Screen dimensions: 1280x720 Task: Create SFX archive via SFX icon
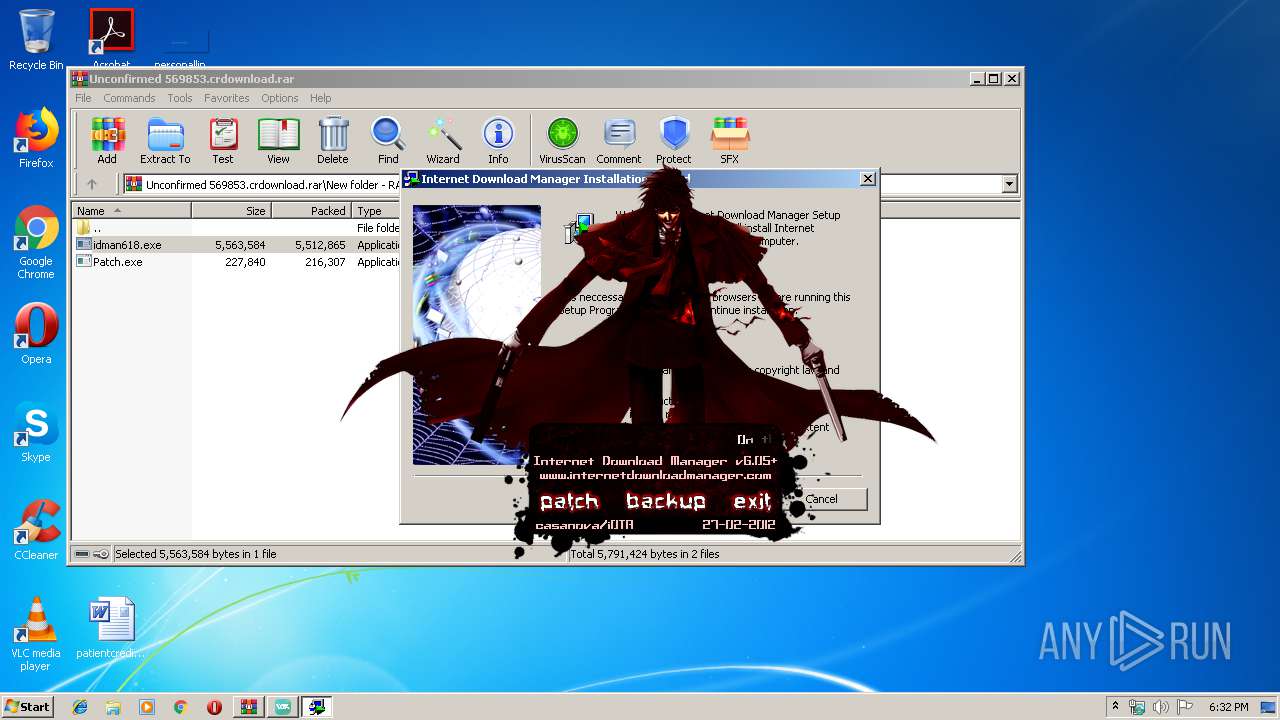click(730, 141)
